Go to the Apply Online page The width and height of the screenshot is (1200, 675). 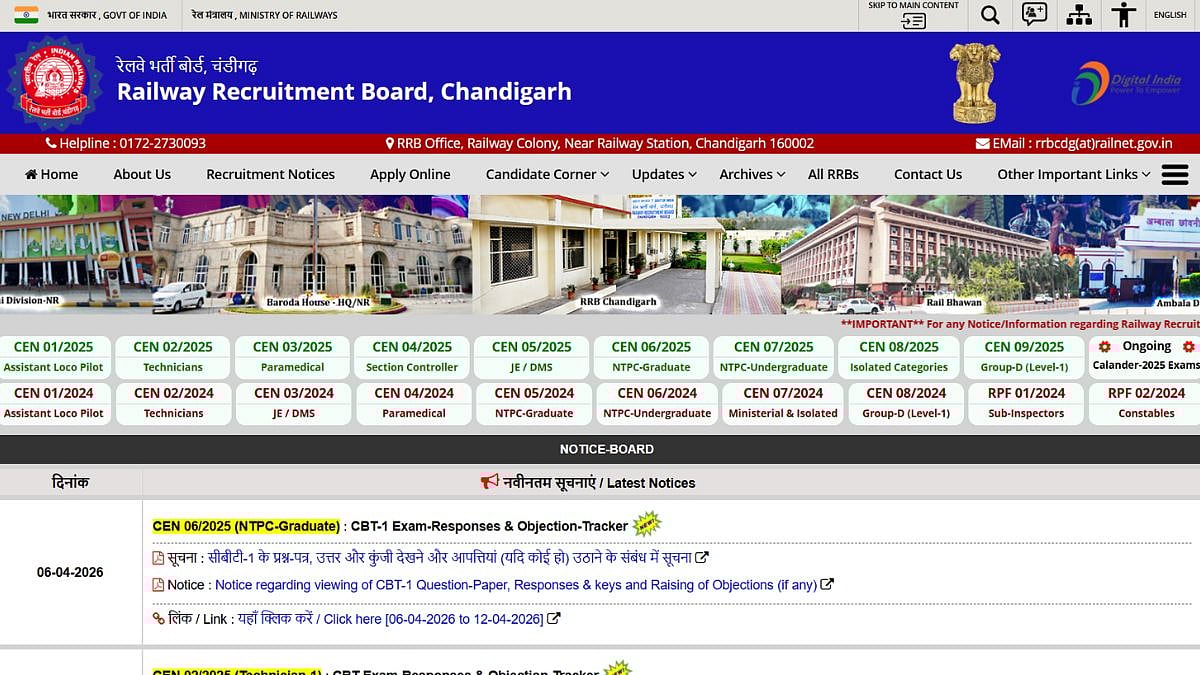click(410, 174)
